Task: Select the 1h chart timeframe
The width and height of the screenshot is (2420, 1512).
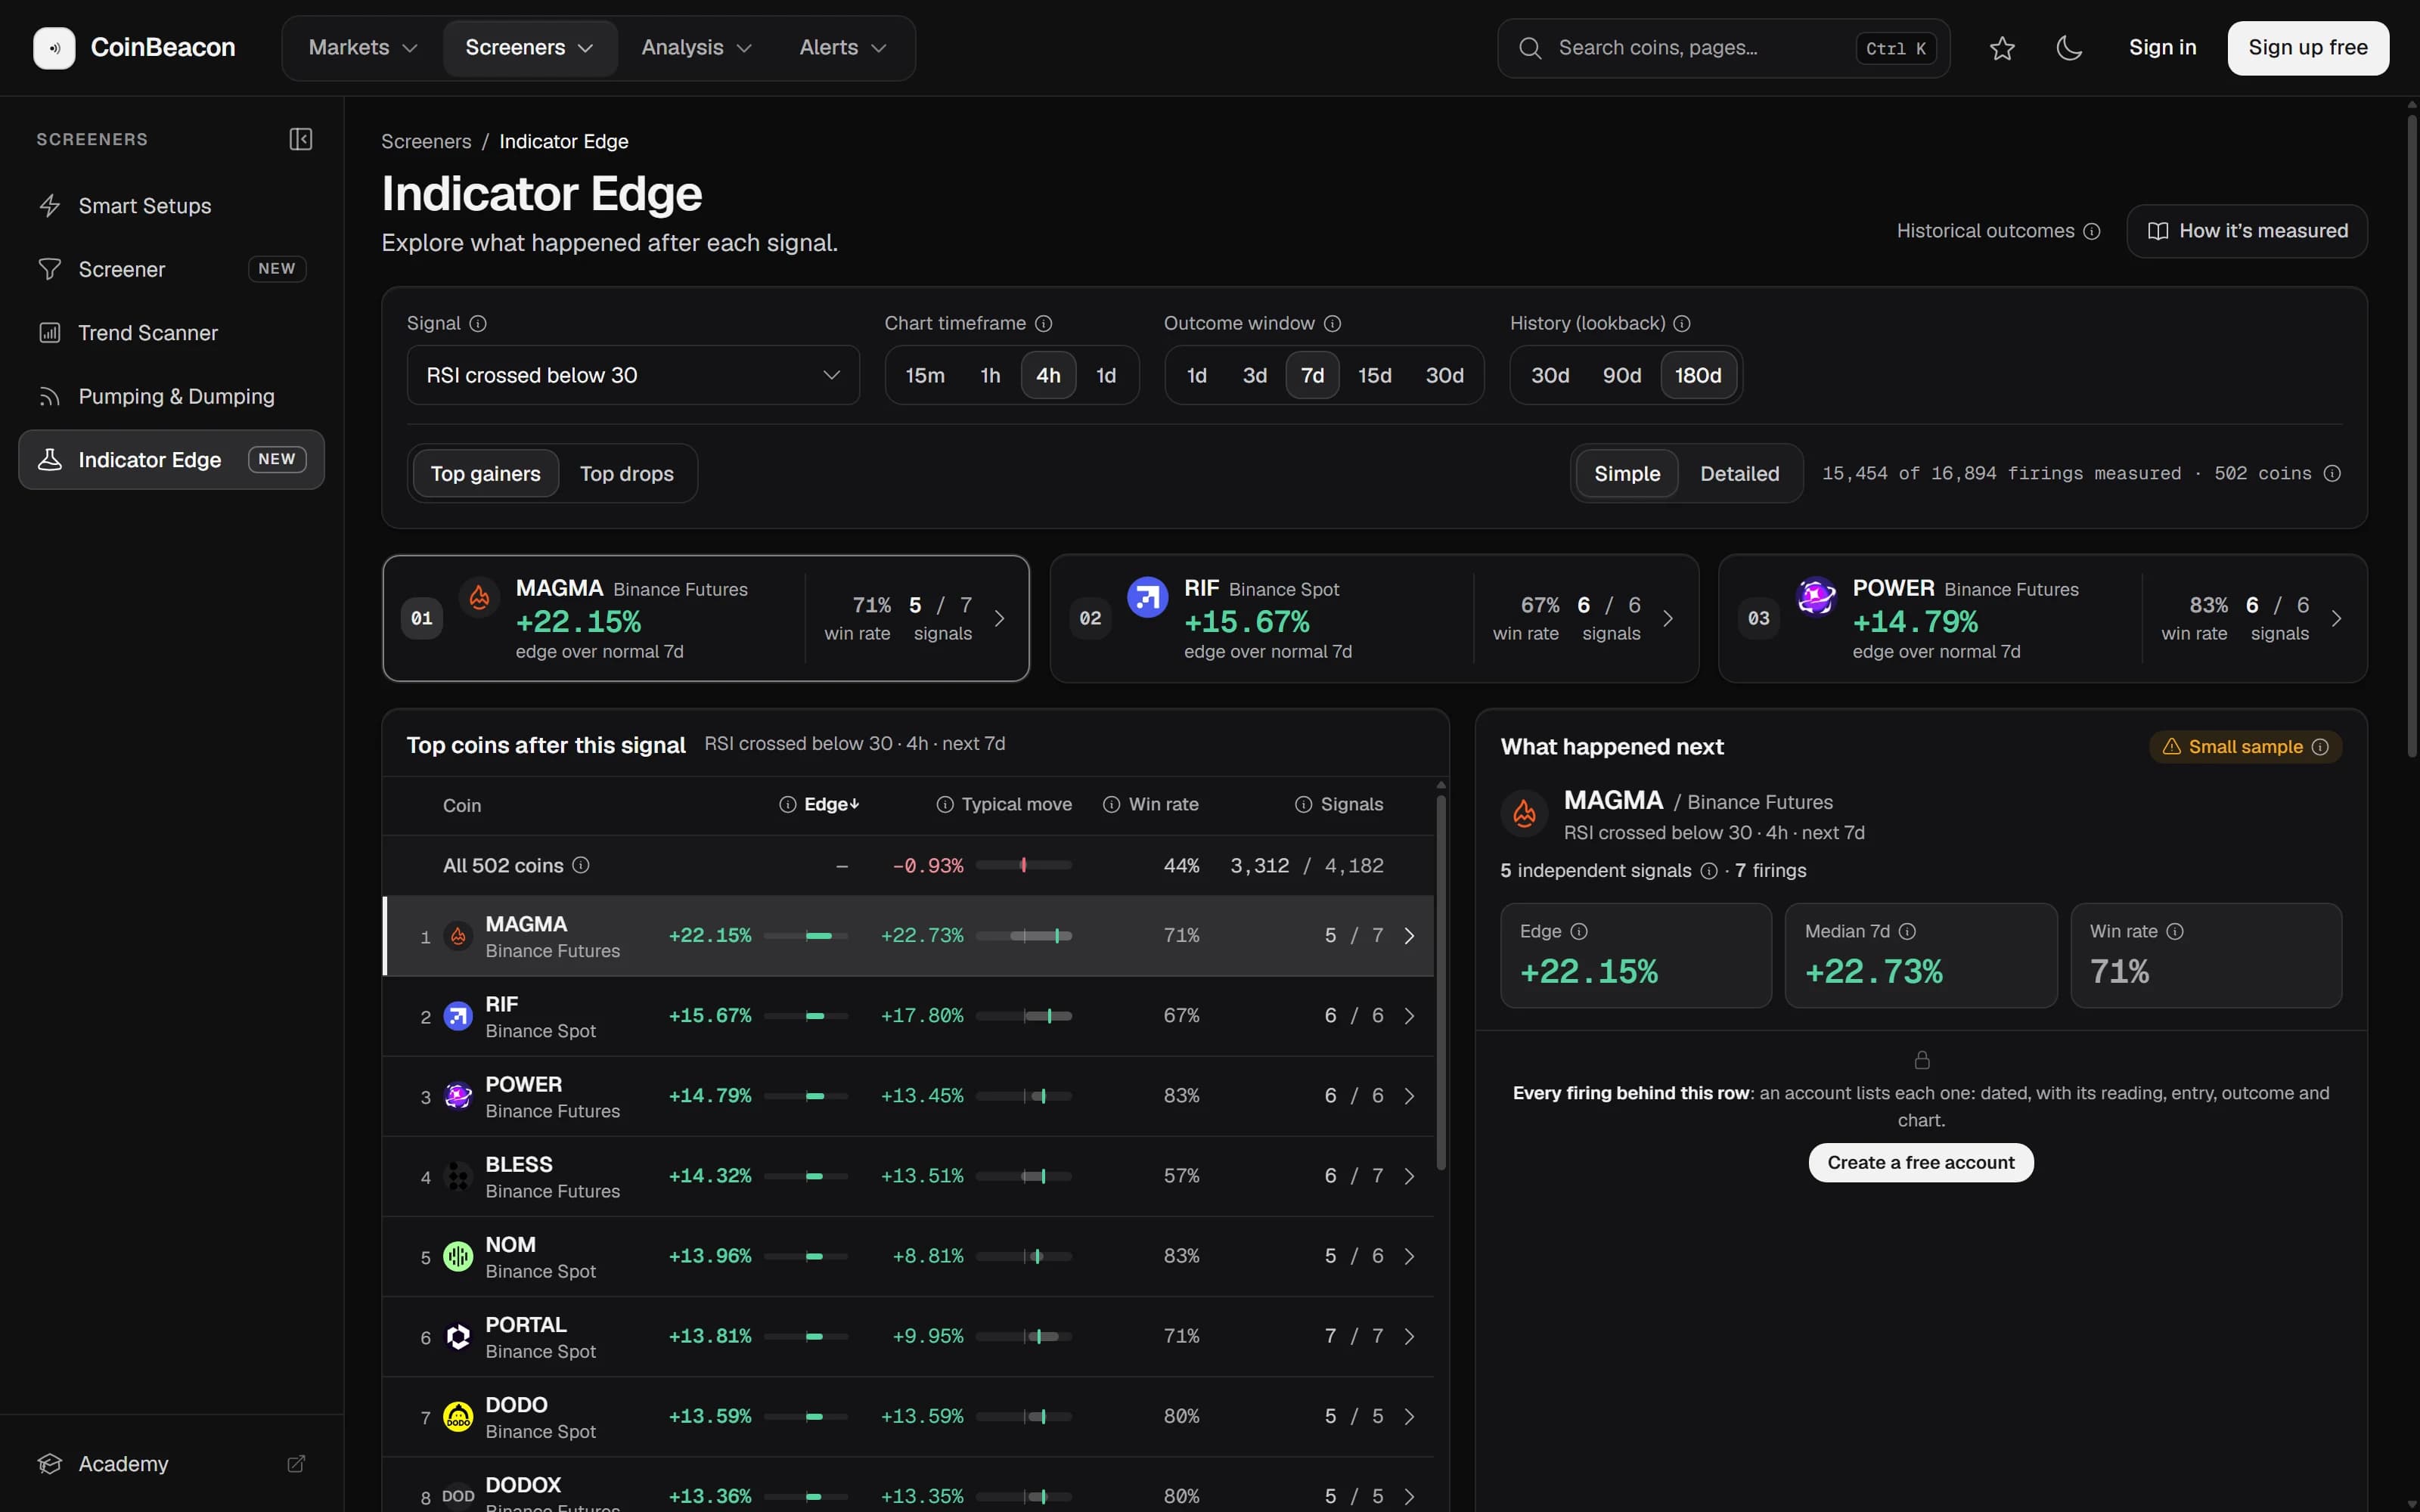Action: tap(990, 375)
